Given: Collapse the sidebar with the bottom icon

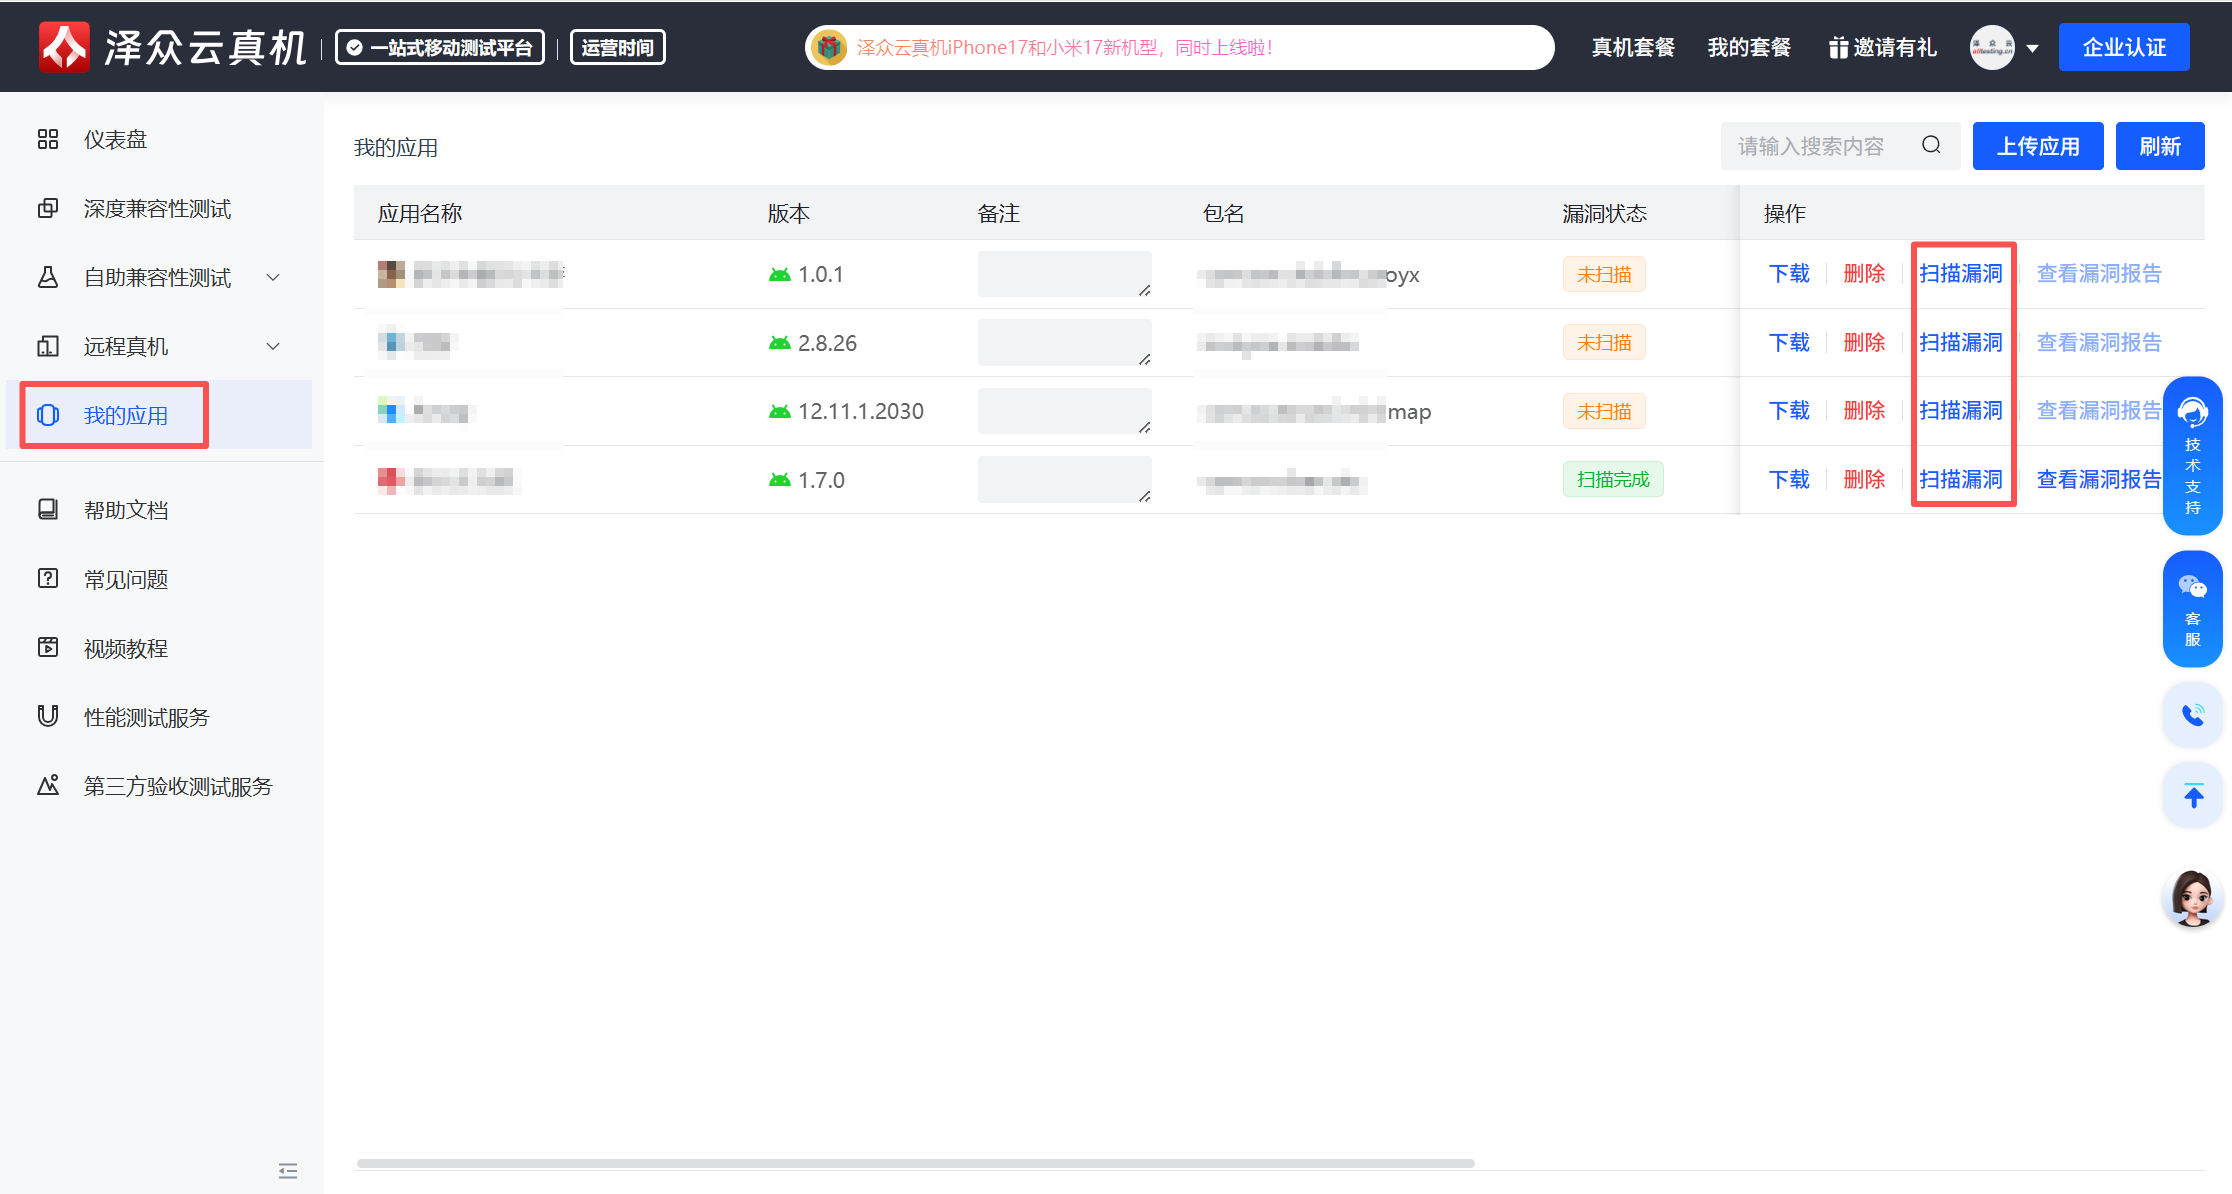Looking at the screenshot, I should [288, 1170].
